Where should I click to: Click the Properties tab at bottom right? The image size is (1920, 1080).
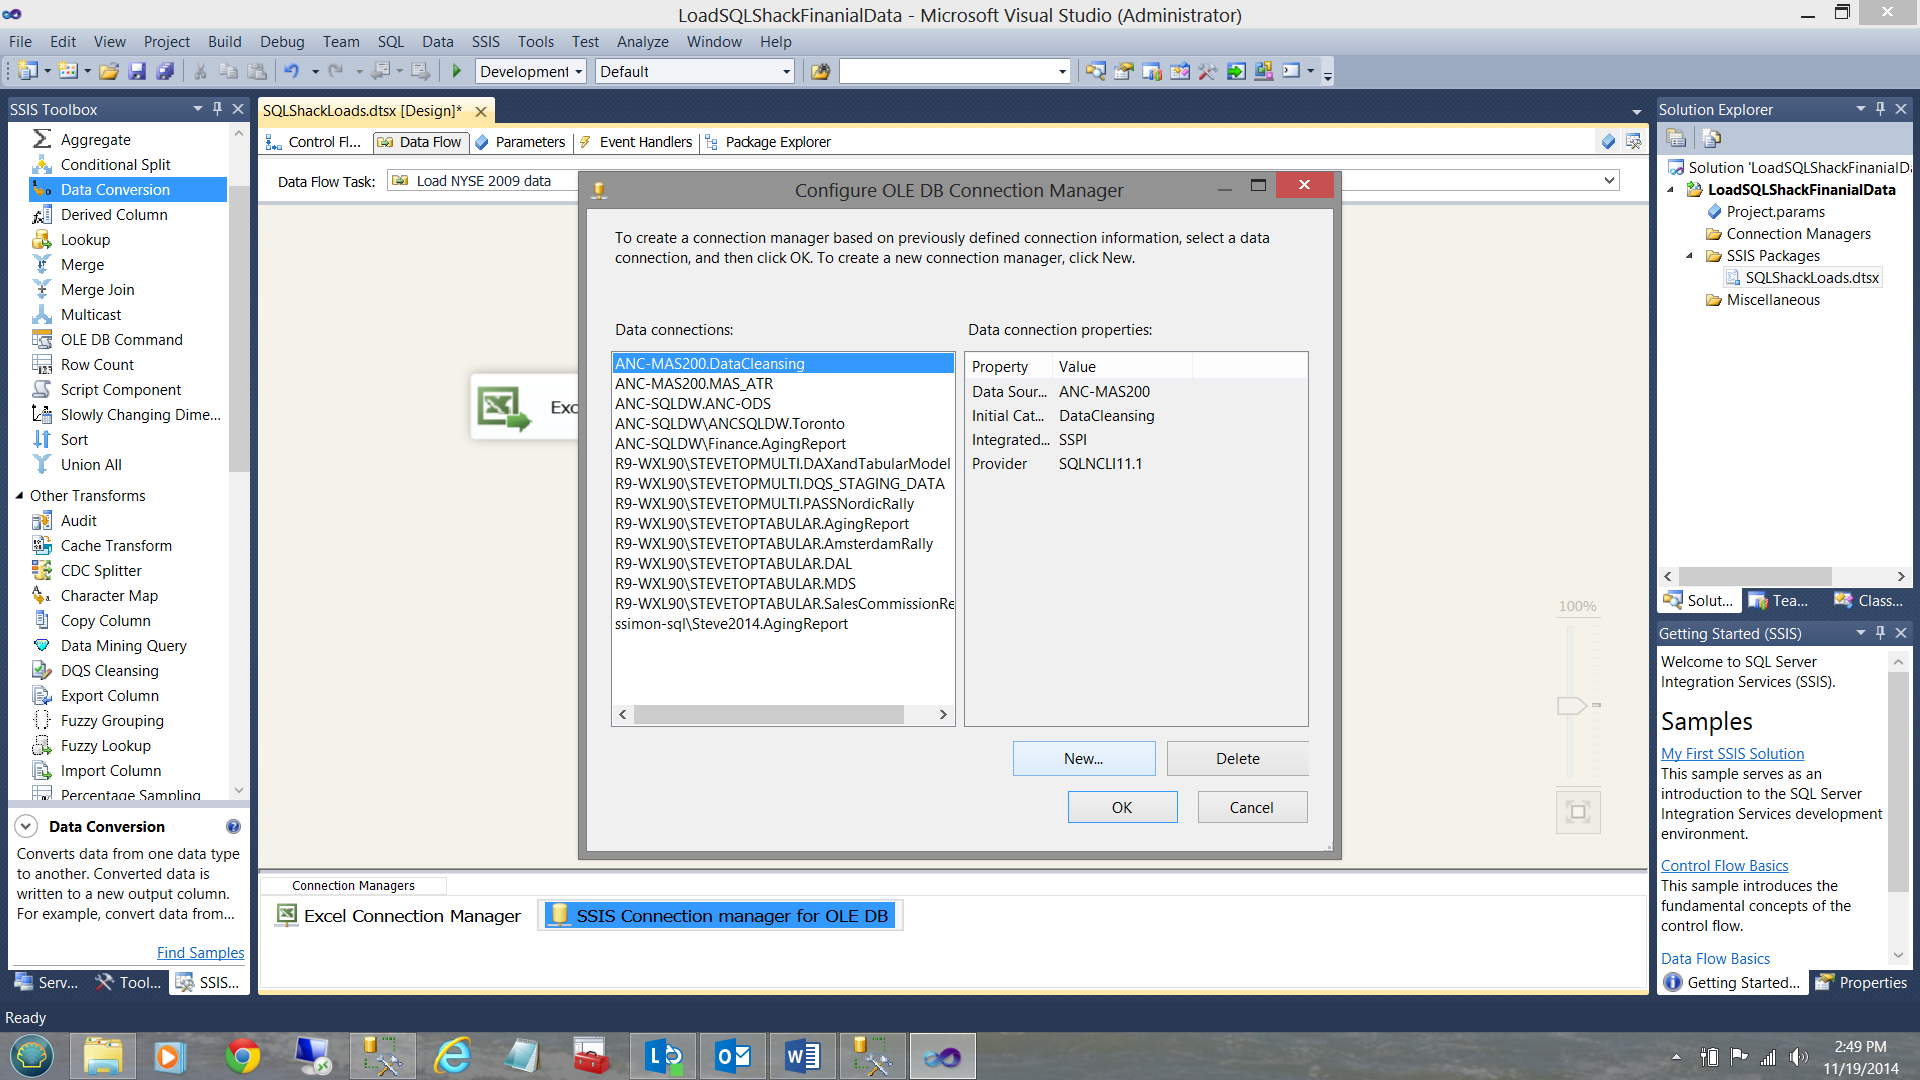(1861, 983)
